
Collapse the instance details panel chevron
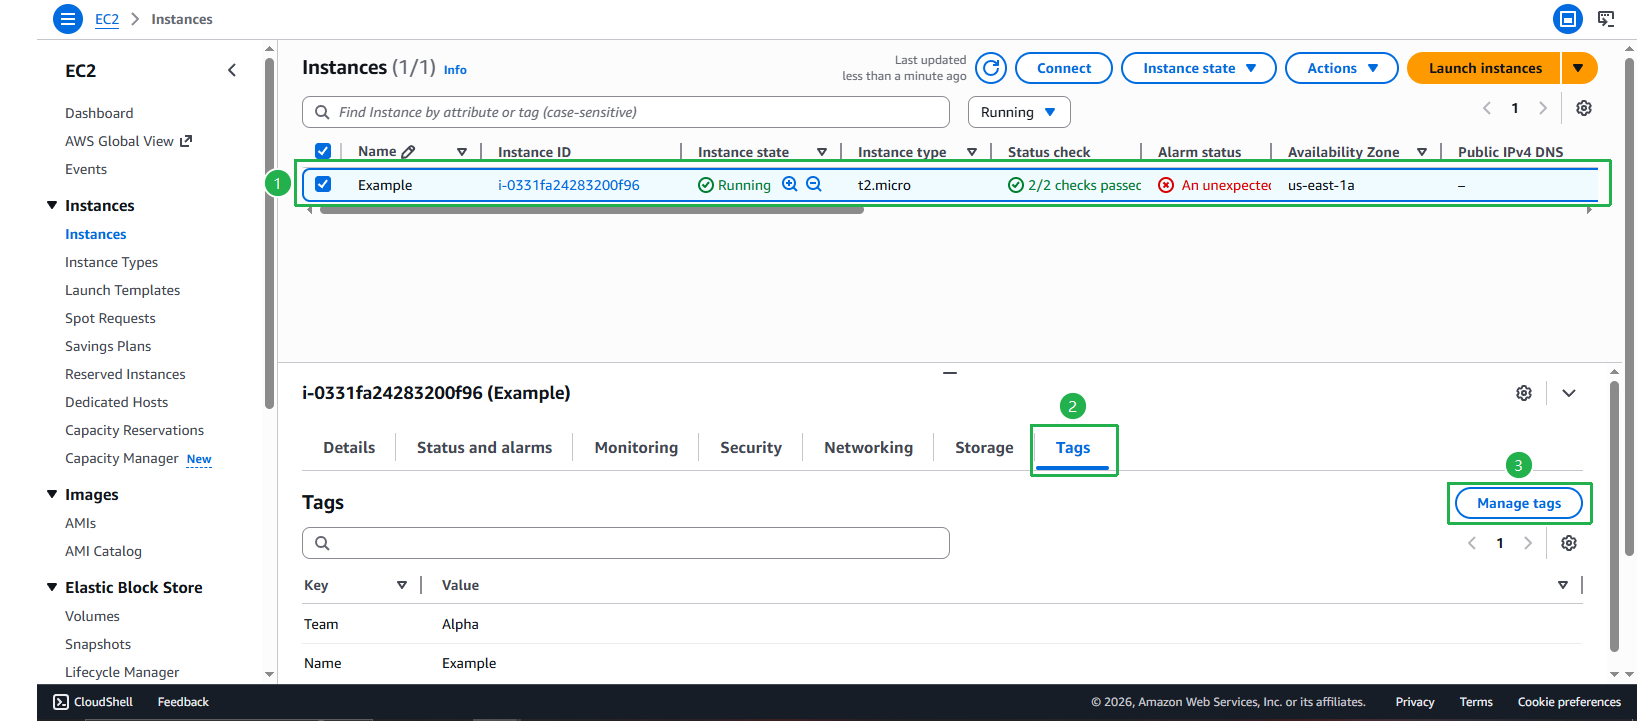click(1569, 393)
